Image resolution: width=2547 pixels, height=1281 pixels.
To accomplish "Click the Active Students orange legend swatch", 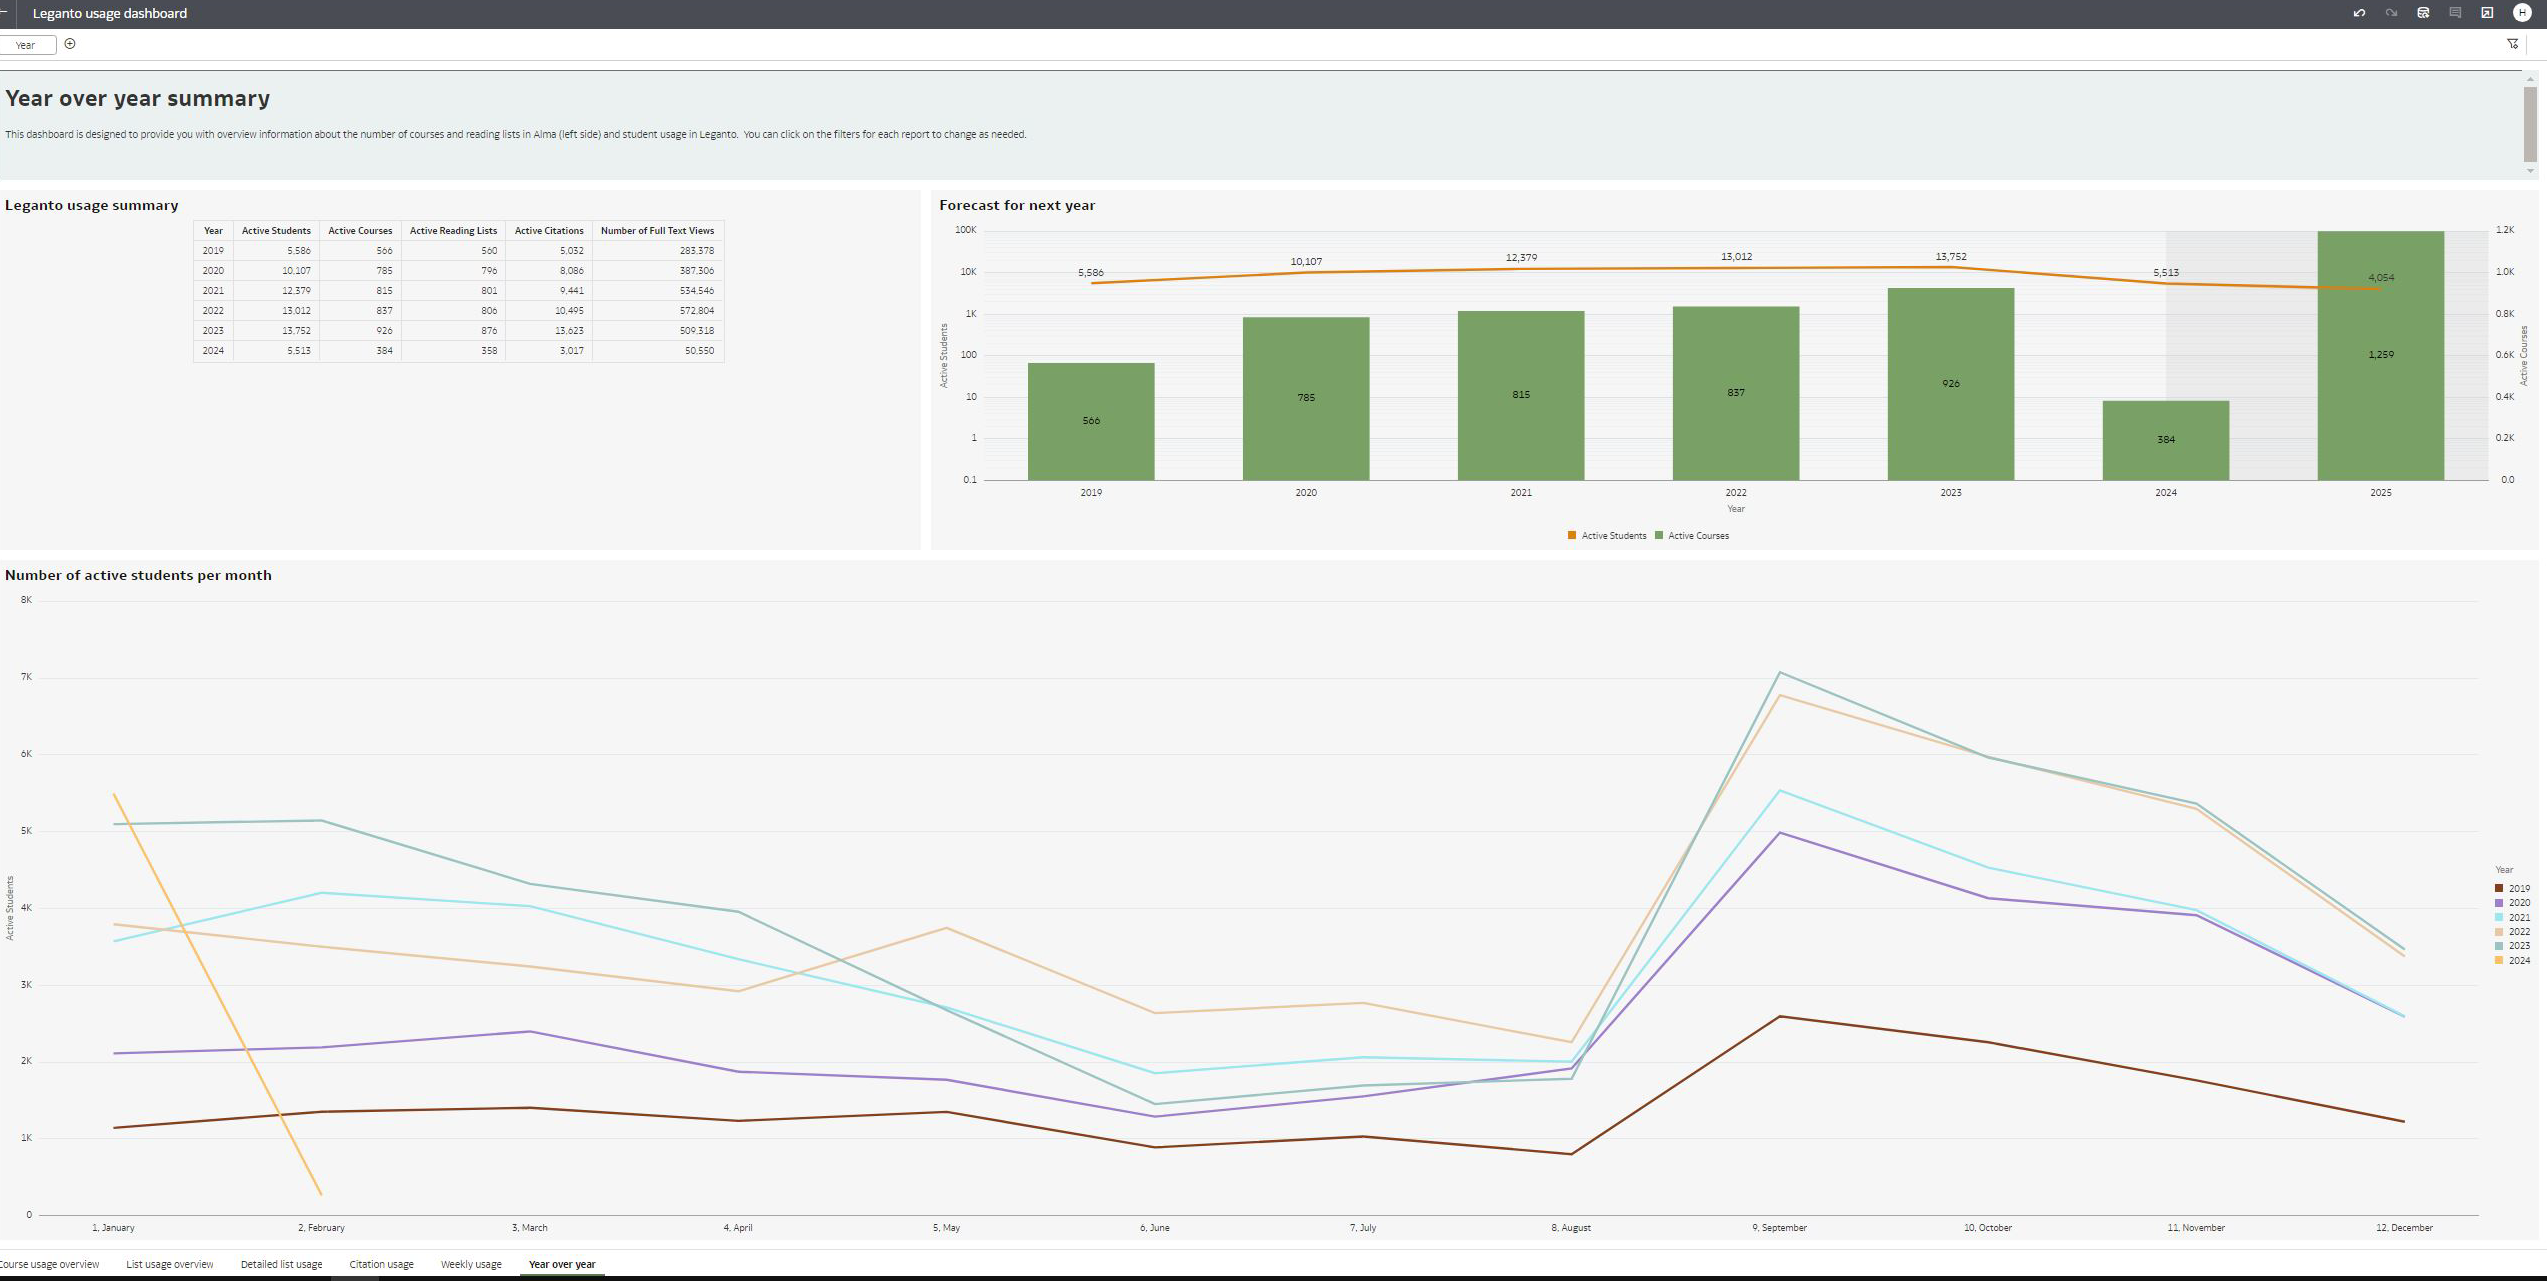I will [x=1572, y=535].
